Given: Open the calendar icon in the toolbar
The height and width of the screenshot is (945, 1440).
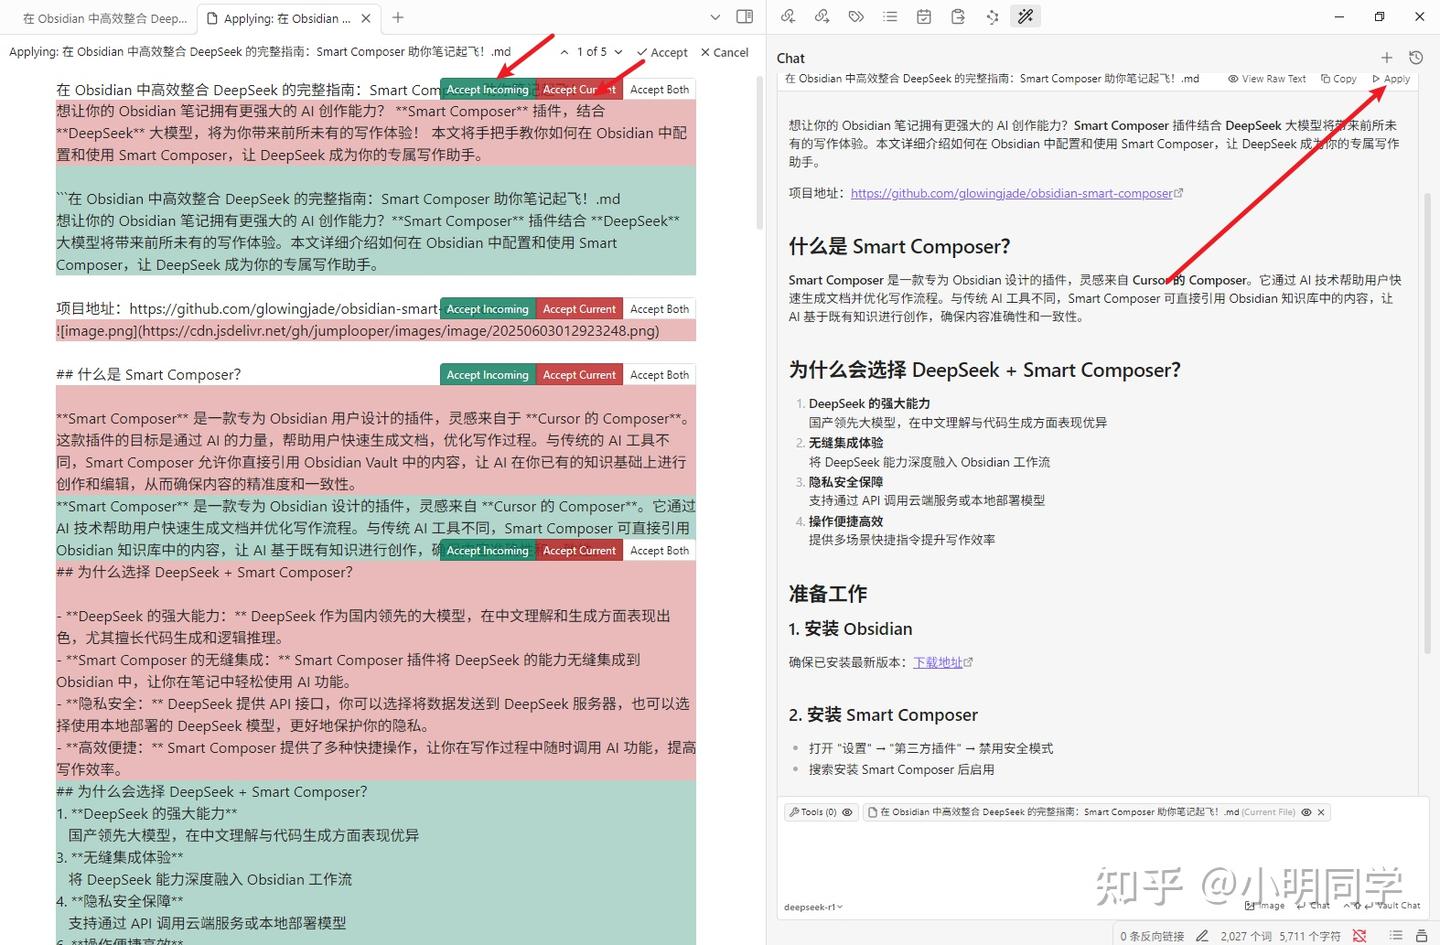Looking at the screenshot, I should tap(923, 16).
